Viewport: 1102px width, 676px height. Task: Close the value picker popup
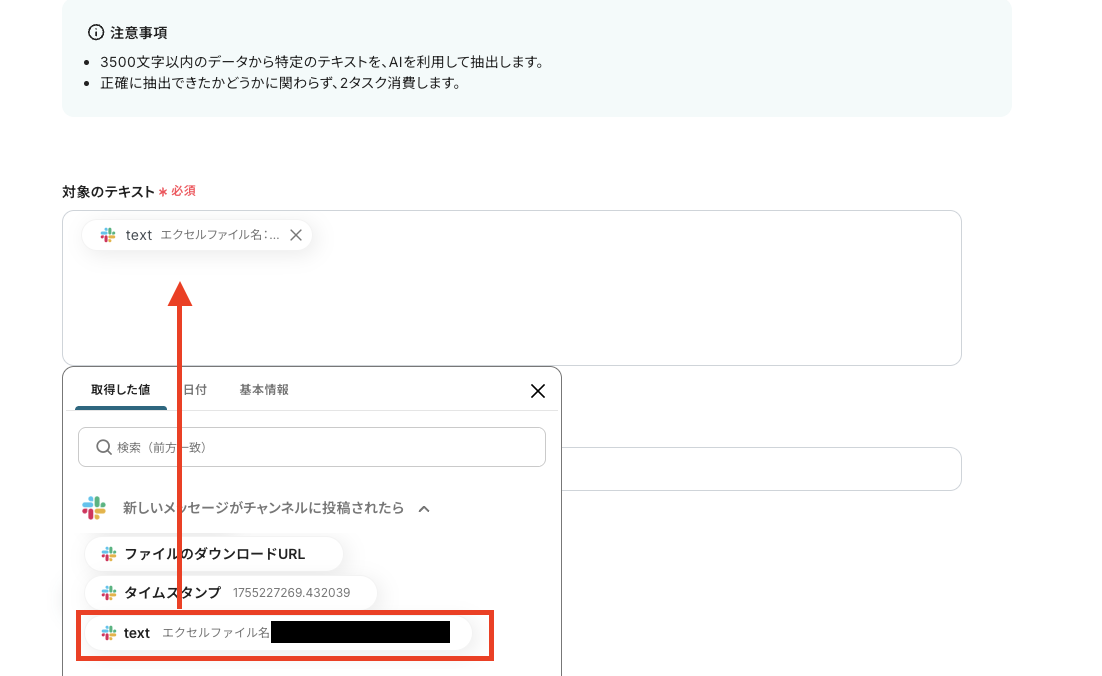tap(538, 391)
